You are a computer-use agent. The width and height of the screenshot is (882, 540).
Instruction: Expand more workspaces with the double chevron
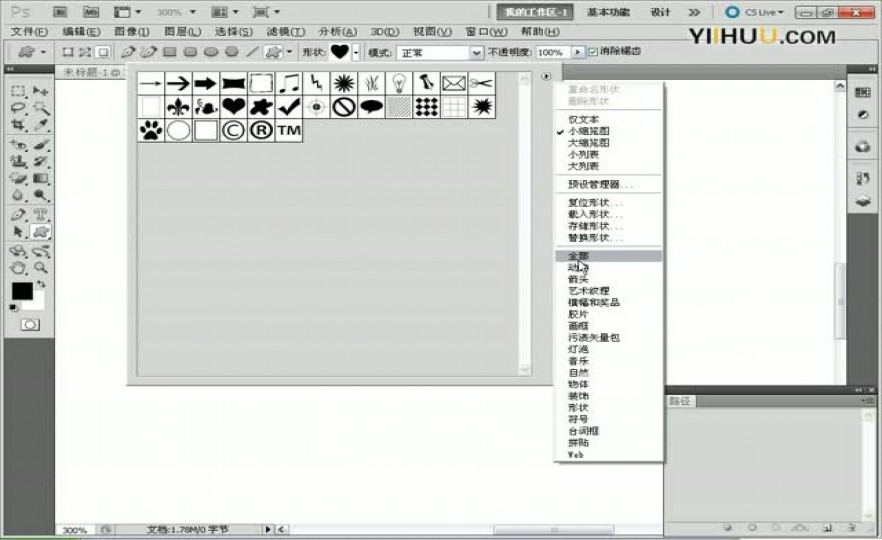pos(695,12)
